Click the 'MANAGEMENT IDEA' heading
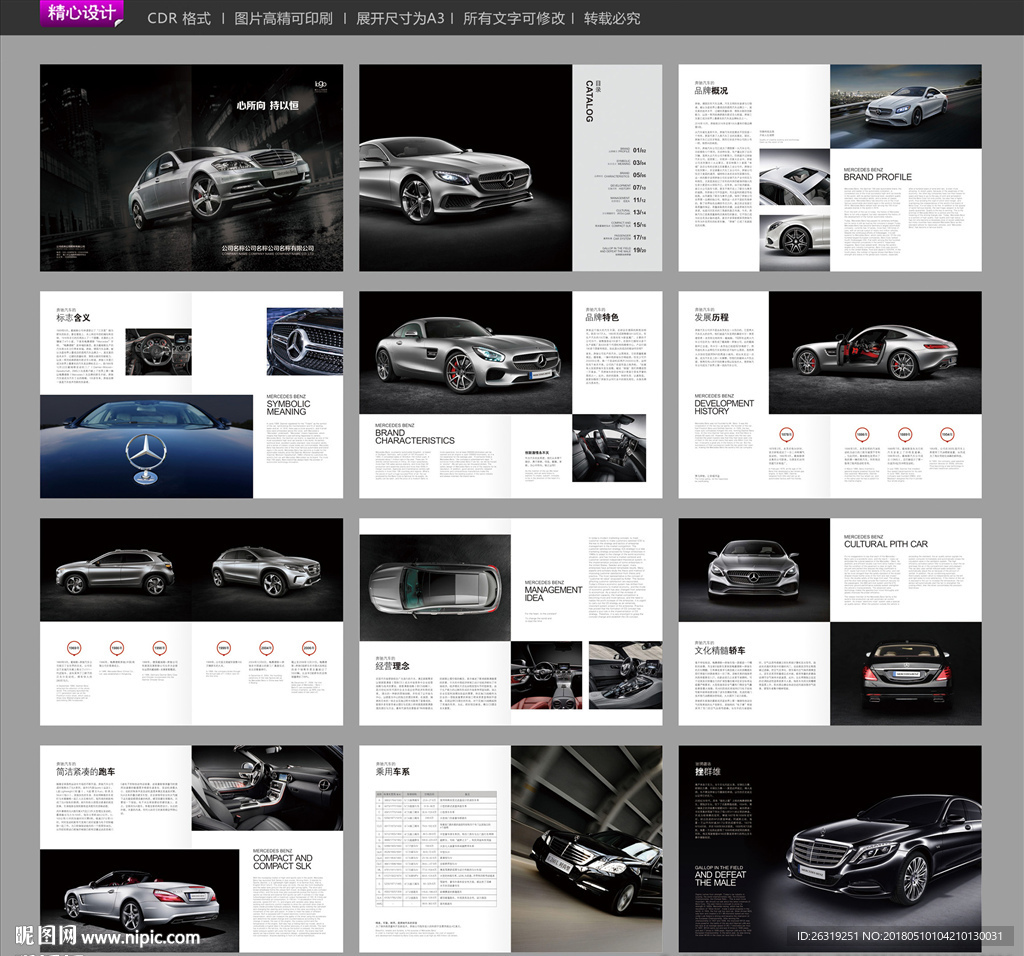 pos(553,594)
